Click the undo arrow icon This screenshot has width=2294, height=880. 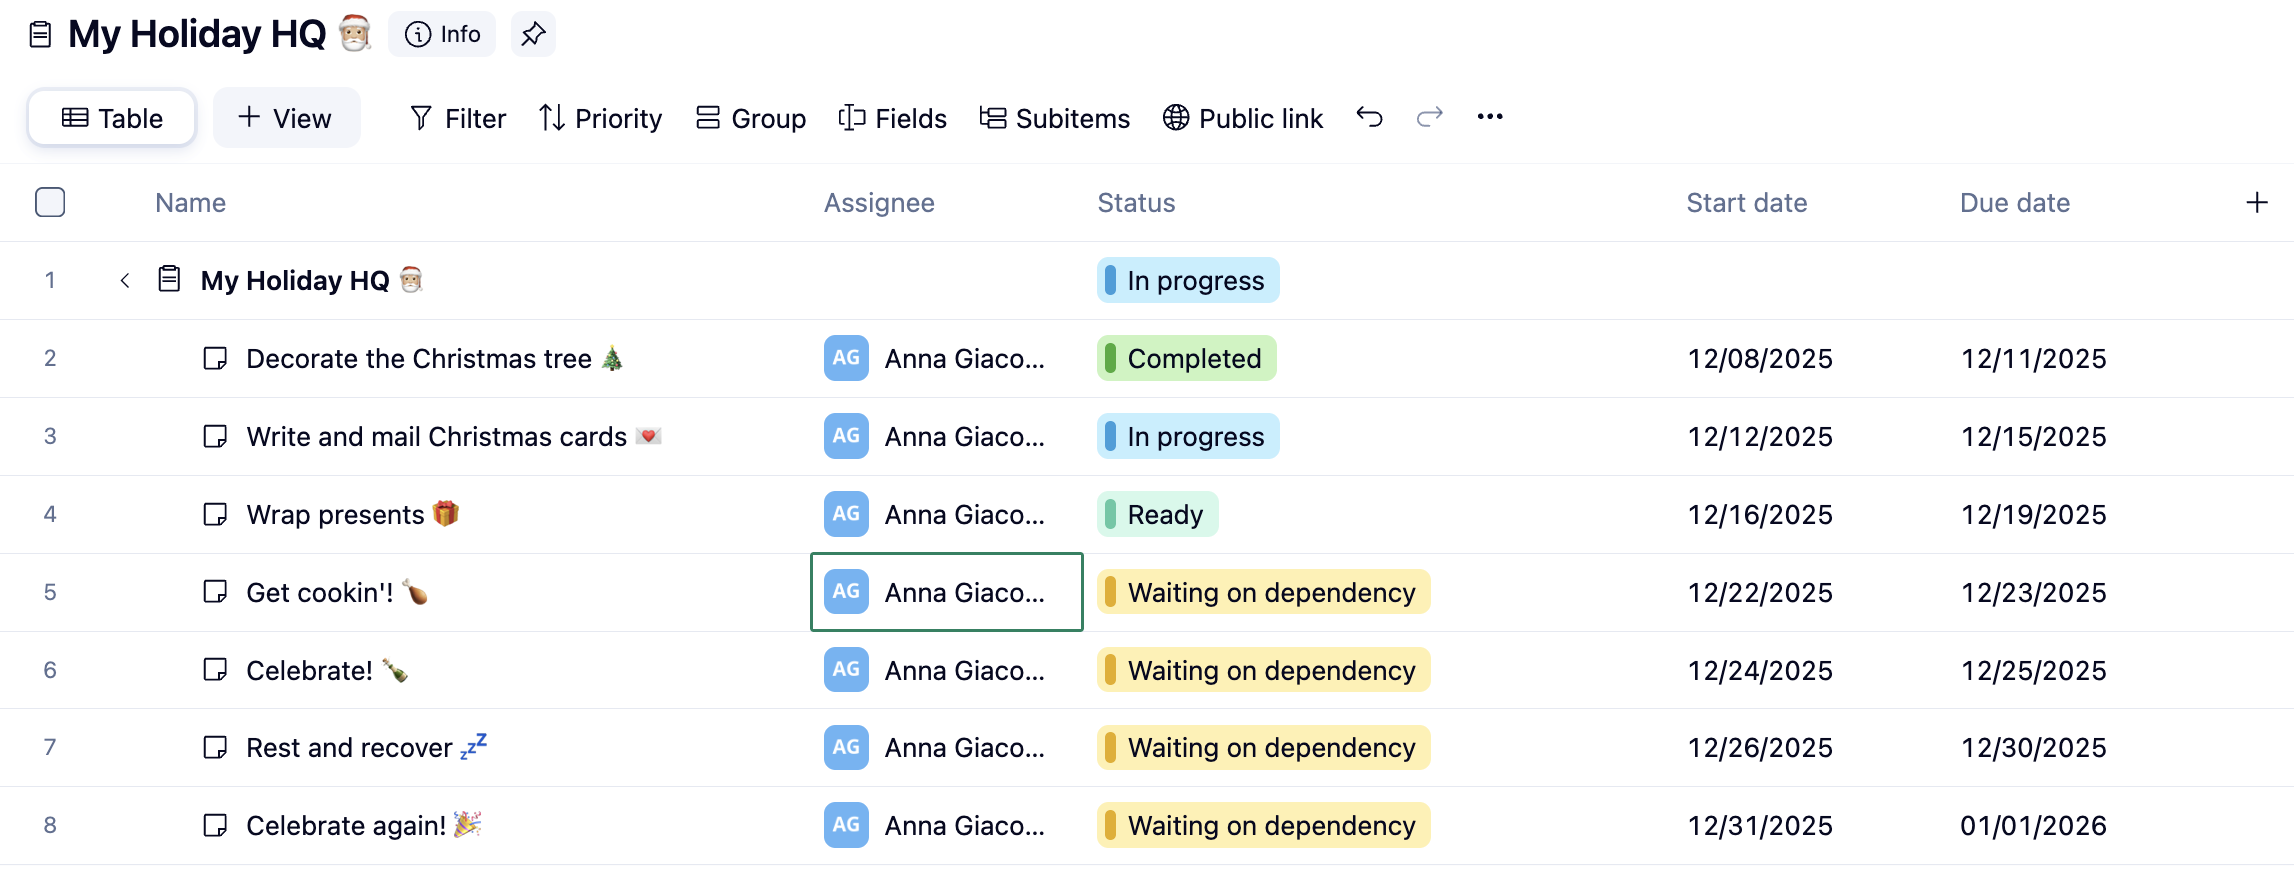tap(1369, 117)
